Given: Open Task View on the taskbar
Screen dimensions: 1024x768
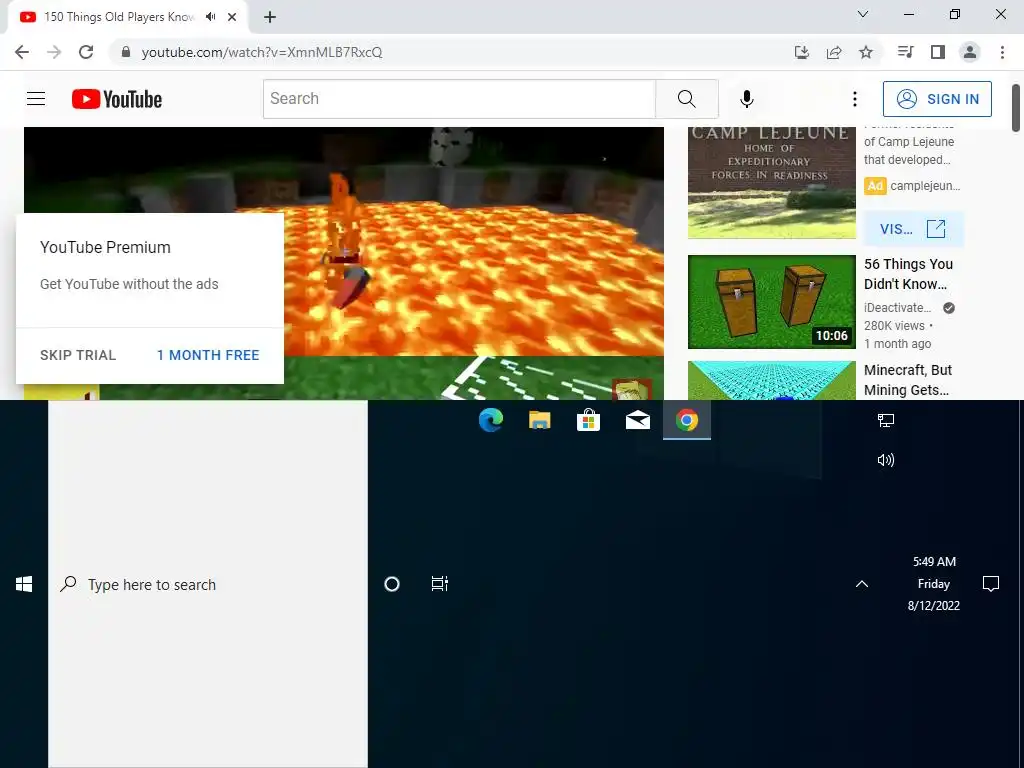Looking at the screenshot, I should click(x=440, y=584).
